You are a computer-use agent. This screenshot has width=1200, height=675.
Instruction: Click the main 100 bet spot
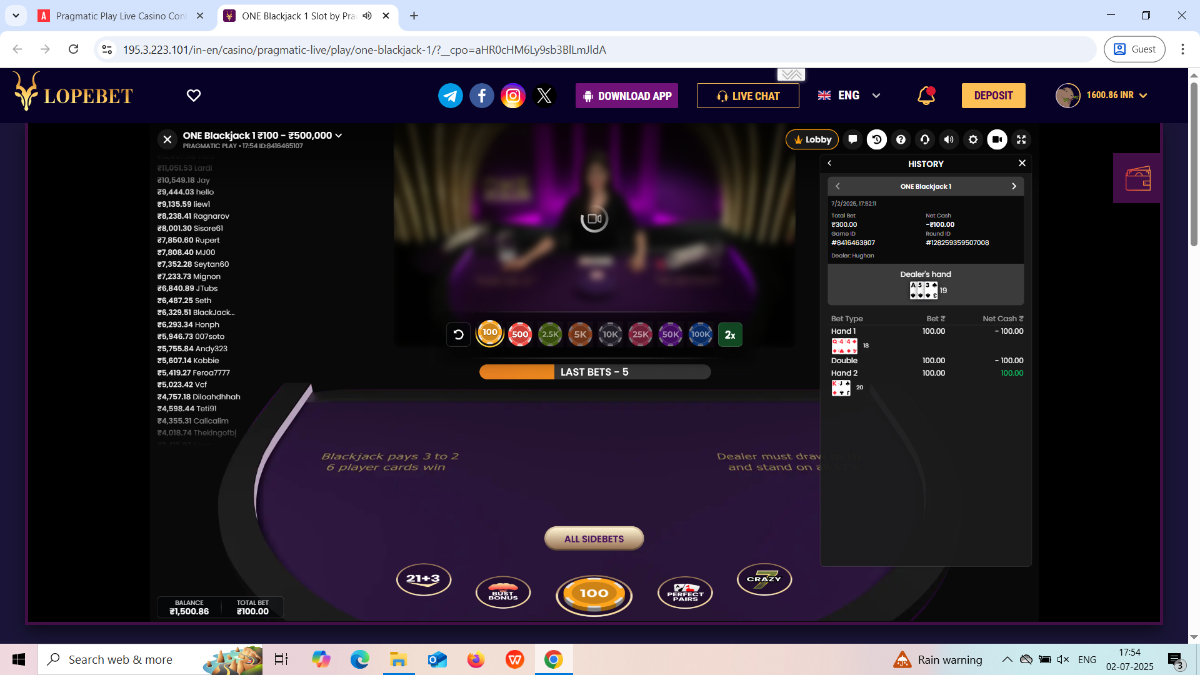[x=594, y=594]
